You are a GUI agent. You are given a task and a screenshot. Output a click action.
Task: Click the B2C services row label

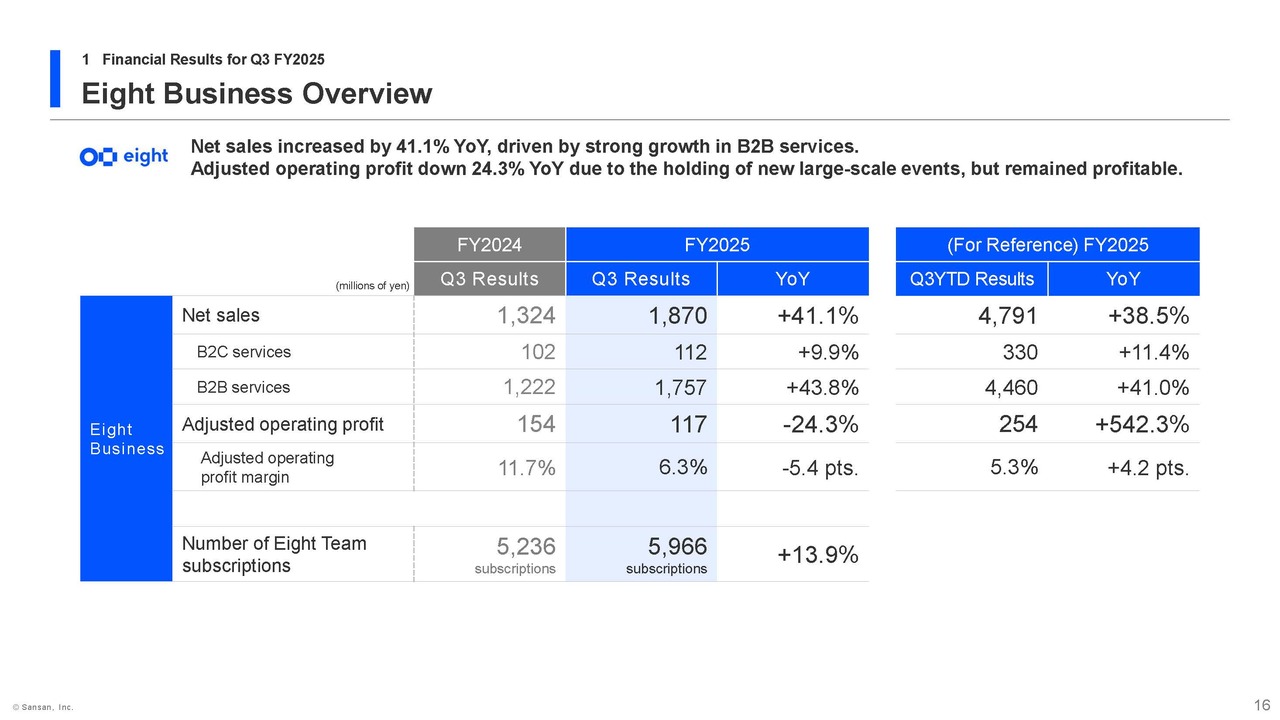click(243, 352)
